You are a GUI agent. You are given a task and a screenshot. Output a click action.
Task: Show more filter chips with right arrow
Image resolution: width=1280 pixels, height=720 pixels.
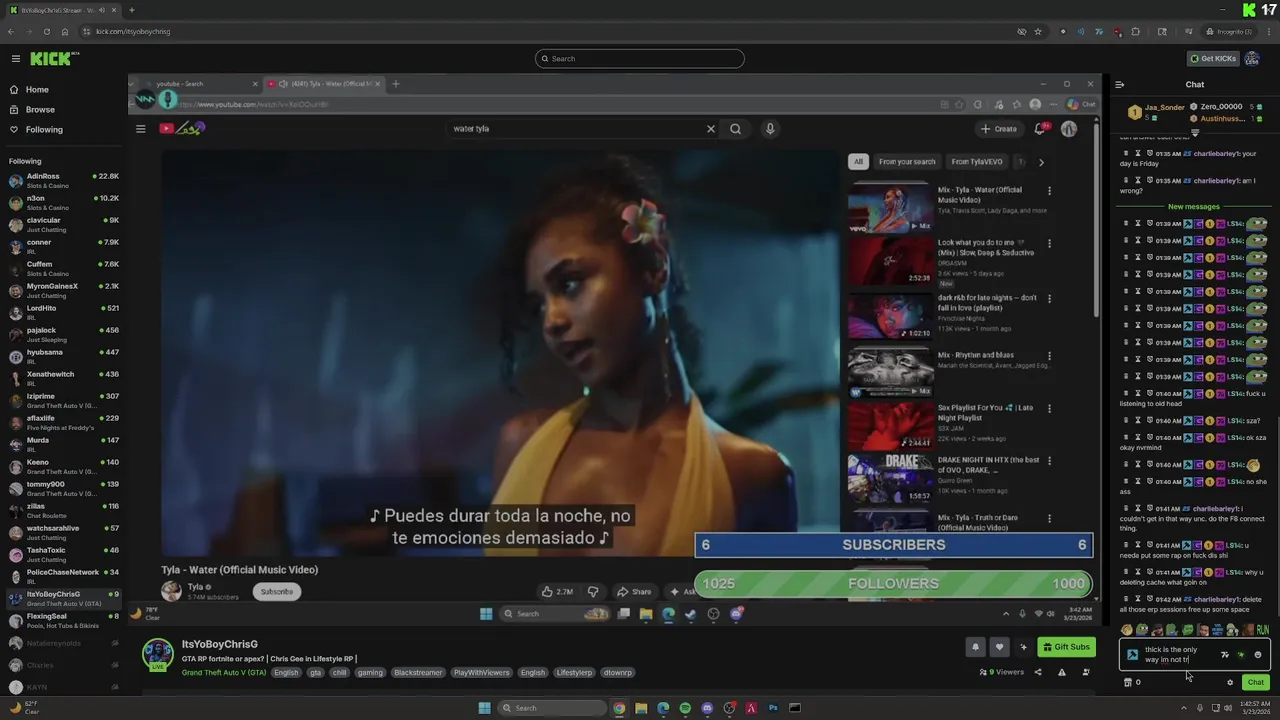click(1041, 161)
